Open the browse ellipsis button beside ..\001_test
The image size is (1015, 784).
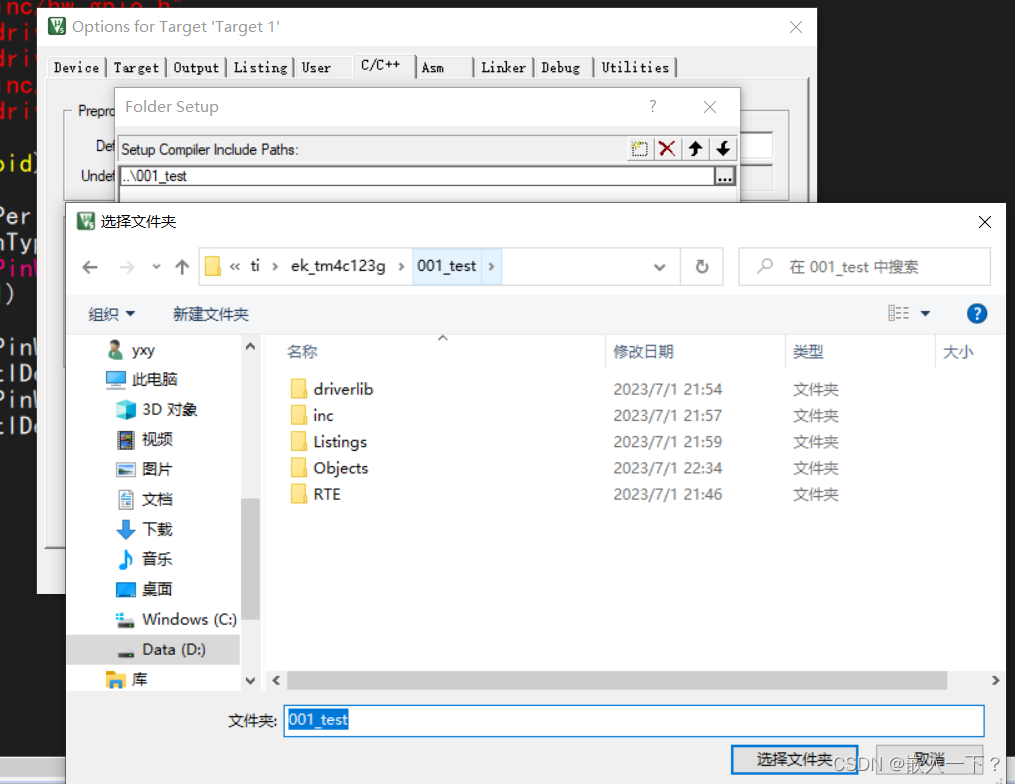[725, 176]
